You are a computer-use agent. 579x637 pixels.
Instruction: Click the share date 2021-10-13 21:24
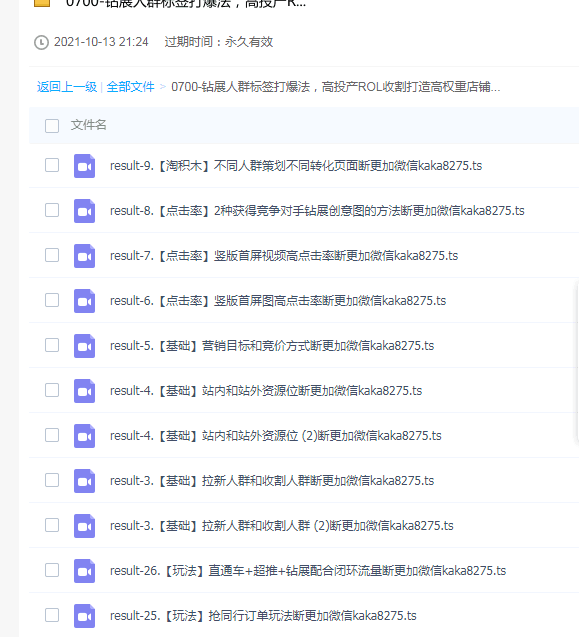click(101, 42)
